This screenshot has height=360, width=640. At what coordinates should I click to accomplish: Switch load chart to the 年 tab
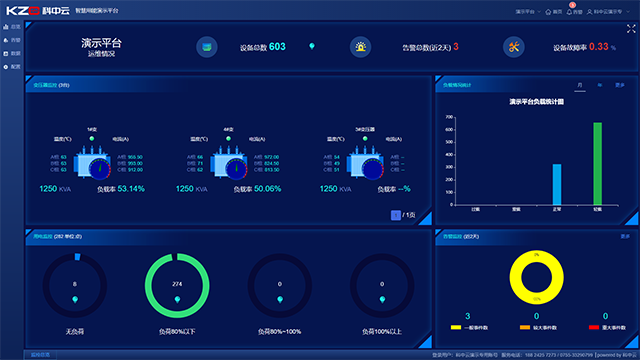pyautogui.click(x=600, y=85)
